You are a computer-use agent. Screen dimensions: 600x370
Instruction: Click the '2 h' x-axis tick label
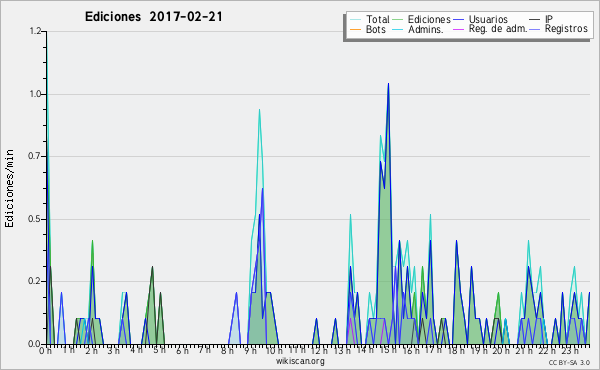point(91,351)
